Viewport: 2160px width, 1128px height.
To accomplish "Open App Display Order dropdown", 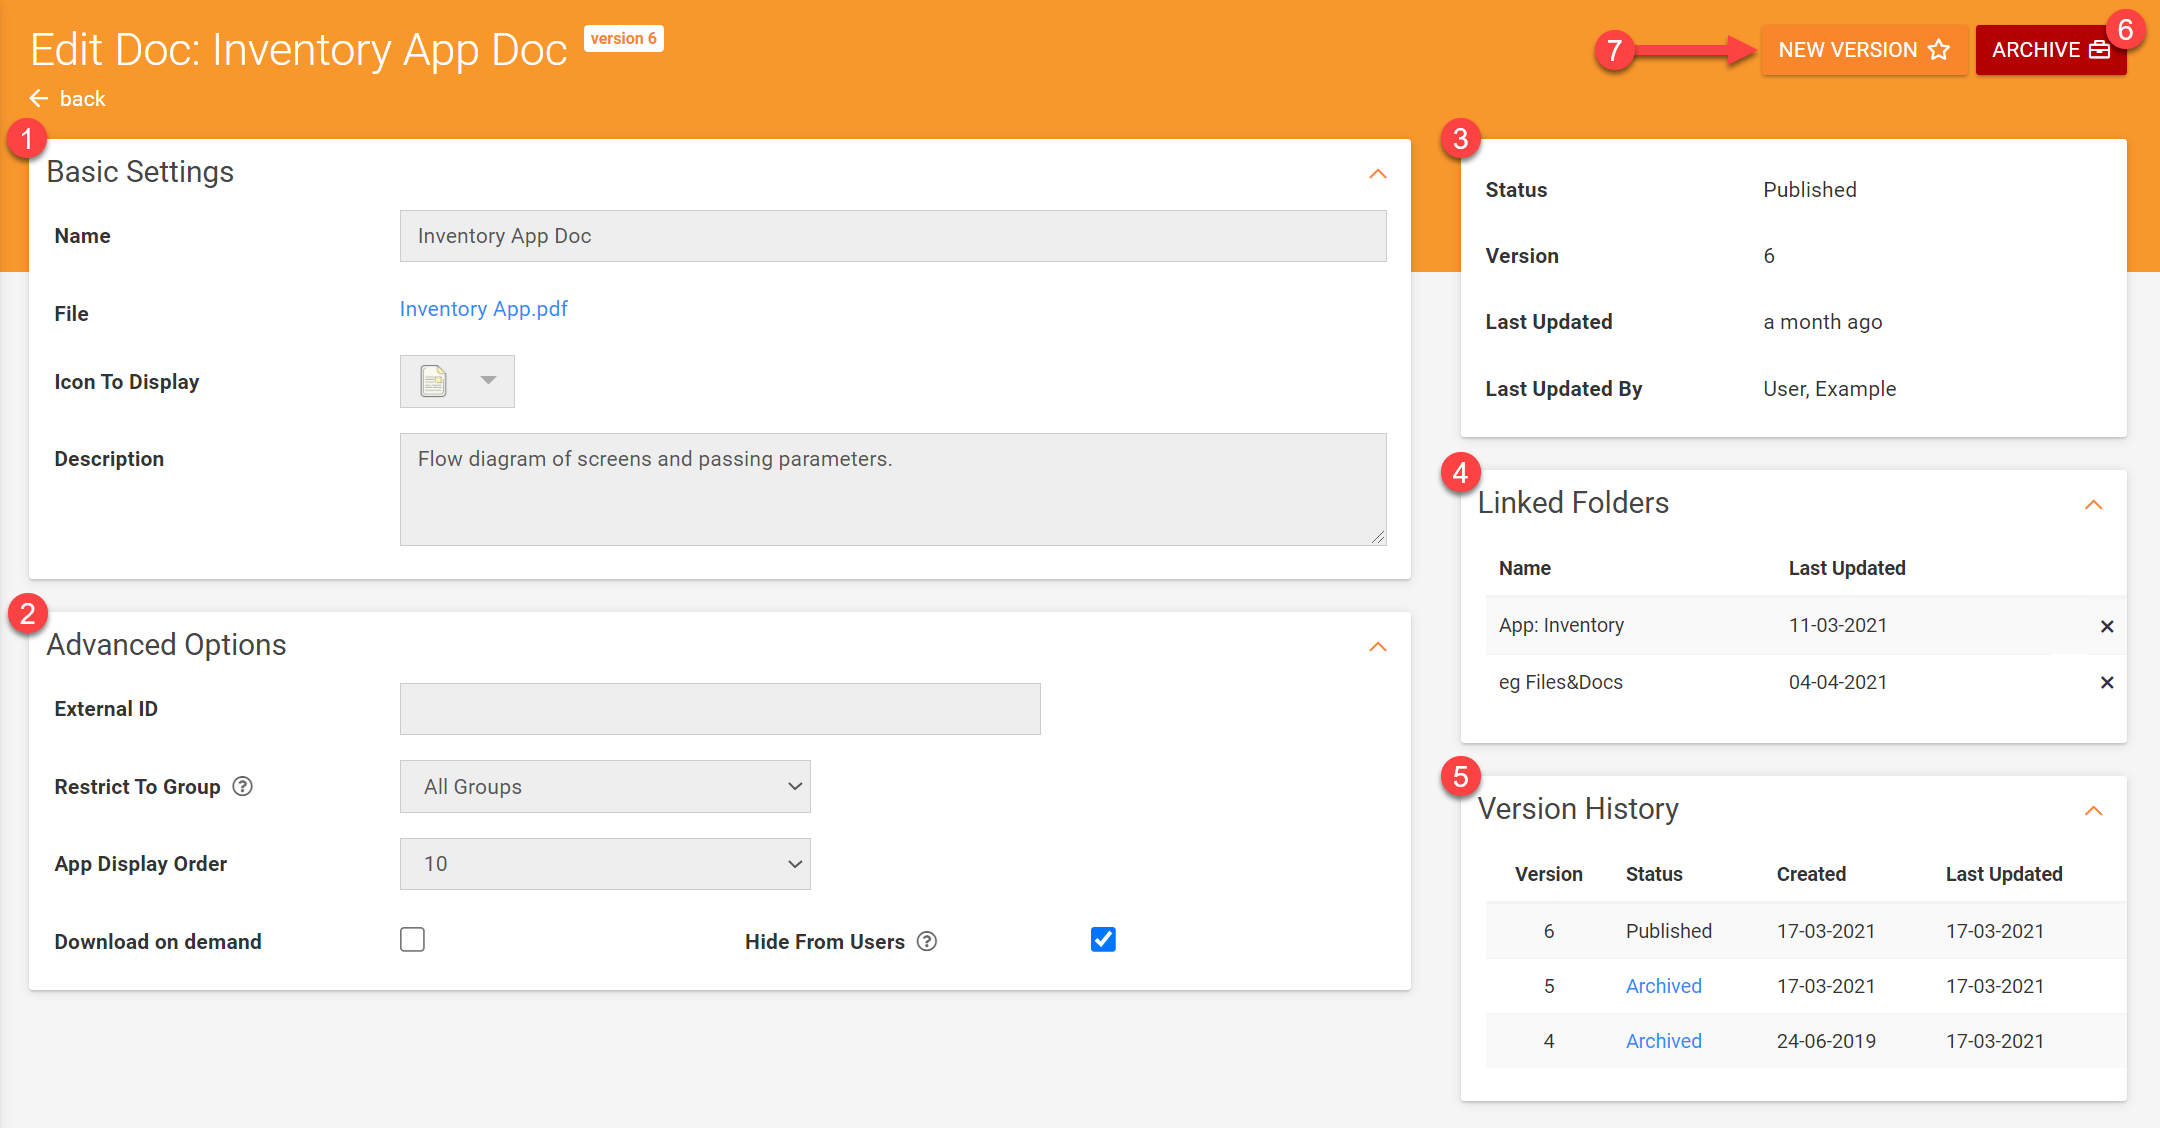I will 605,863.
